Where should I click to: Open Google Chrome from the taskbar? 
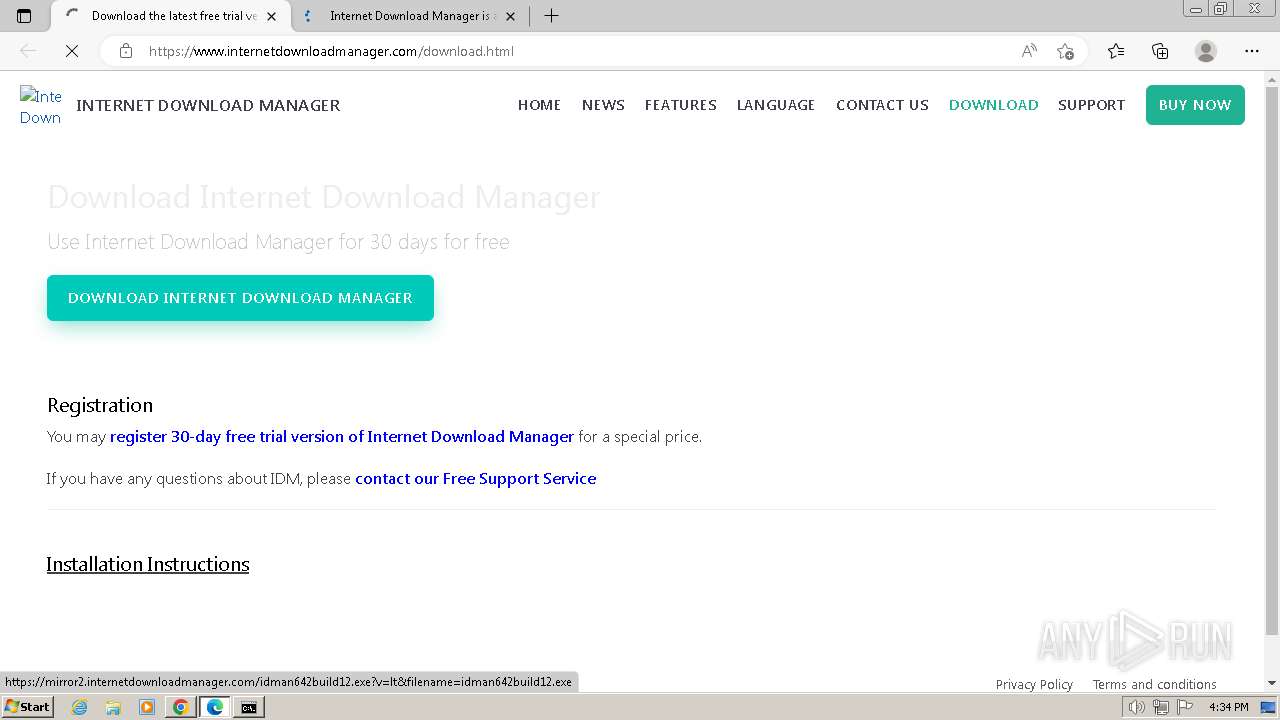(181, 707)
